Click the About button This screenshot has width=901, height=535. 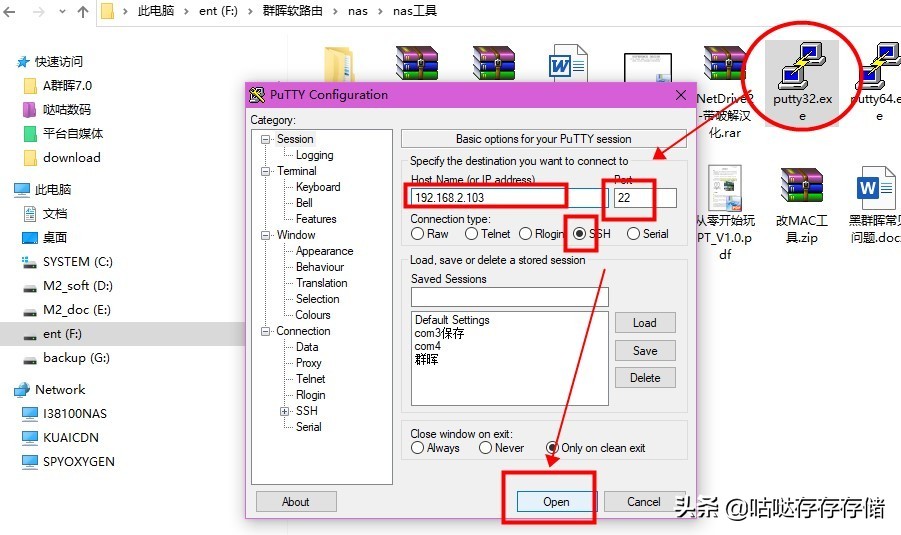tap(296, 502)
